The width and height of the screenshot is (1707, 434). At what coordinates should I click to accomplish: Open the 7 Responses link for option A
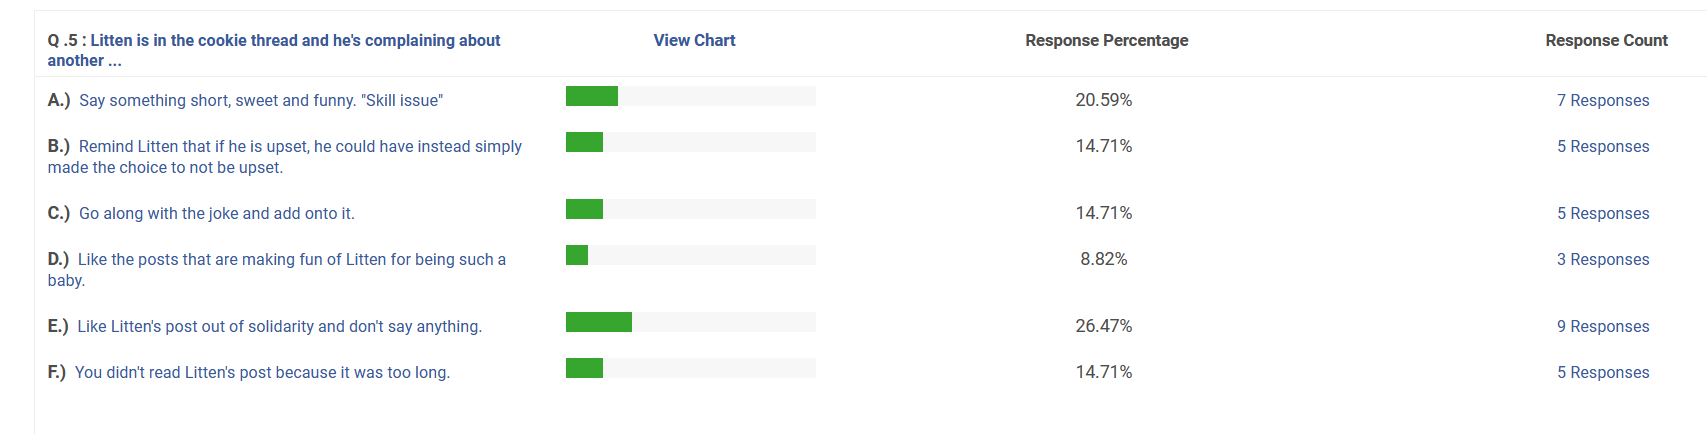pyautogui.click(x=1603, y=100)
